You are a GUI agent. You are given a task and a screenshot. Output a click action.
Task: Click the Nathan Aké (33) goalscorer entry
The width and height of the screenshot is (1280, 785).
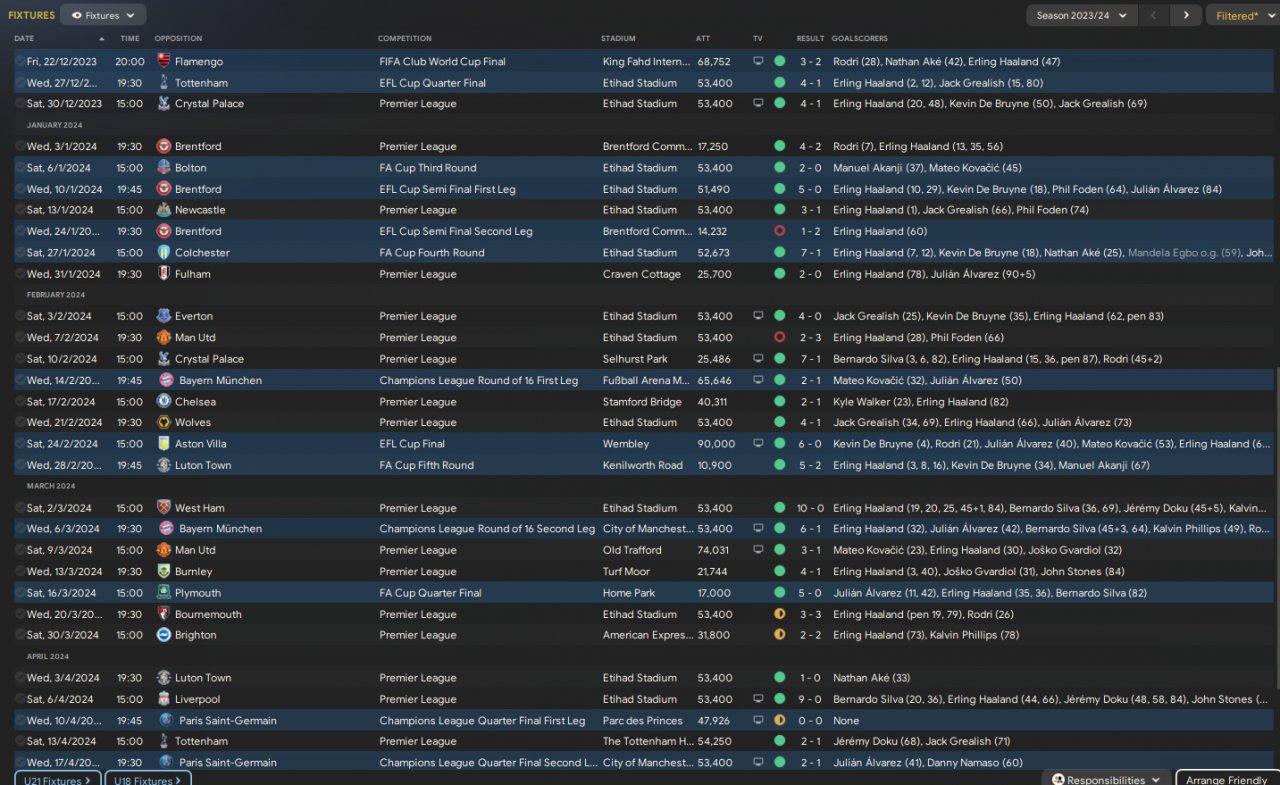872,678
